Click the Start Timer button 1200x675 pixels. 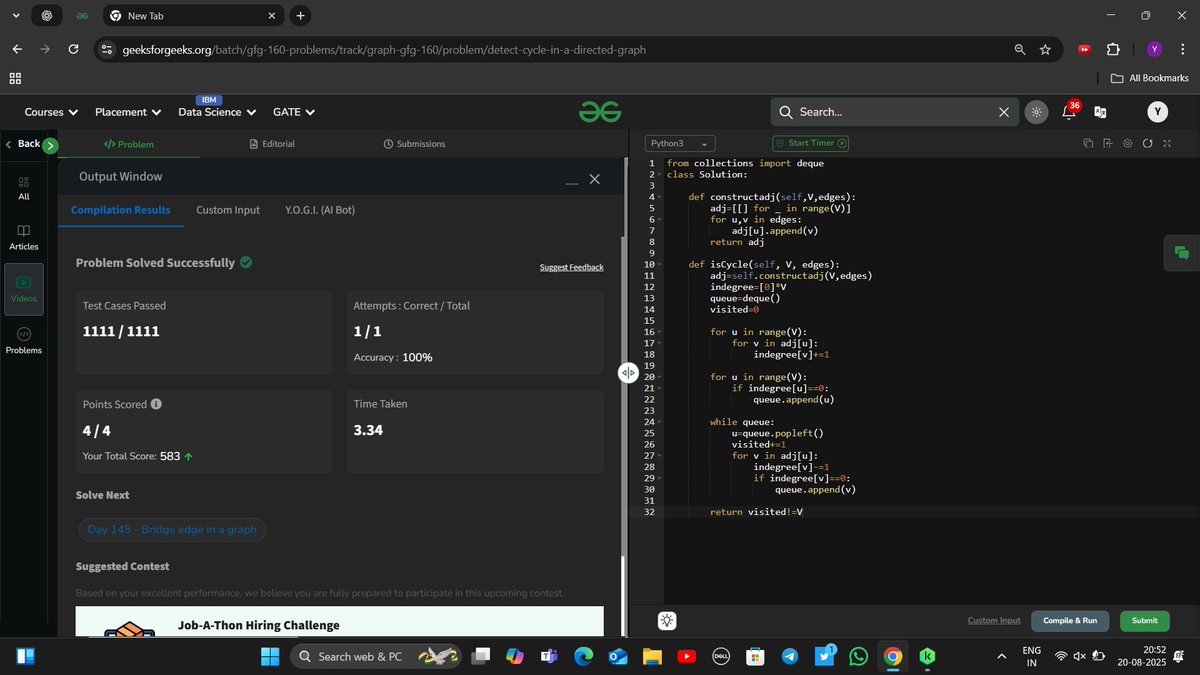(810, 143)
